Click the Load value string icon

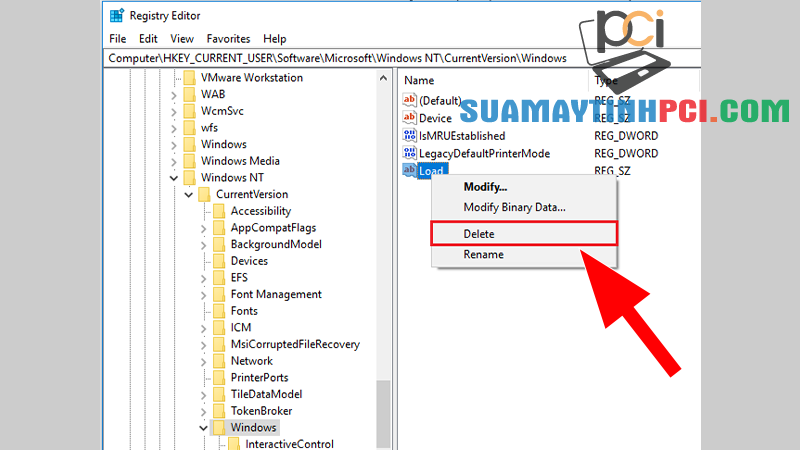pos(409,170)
